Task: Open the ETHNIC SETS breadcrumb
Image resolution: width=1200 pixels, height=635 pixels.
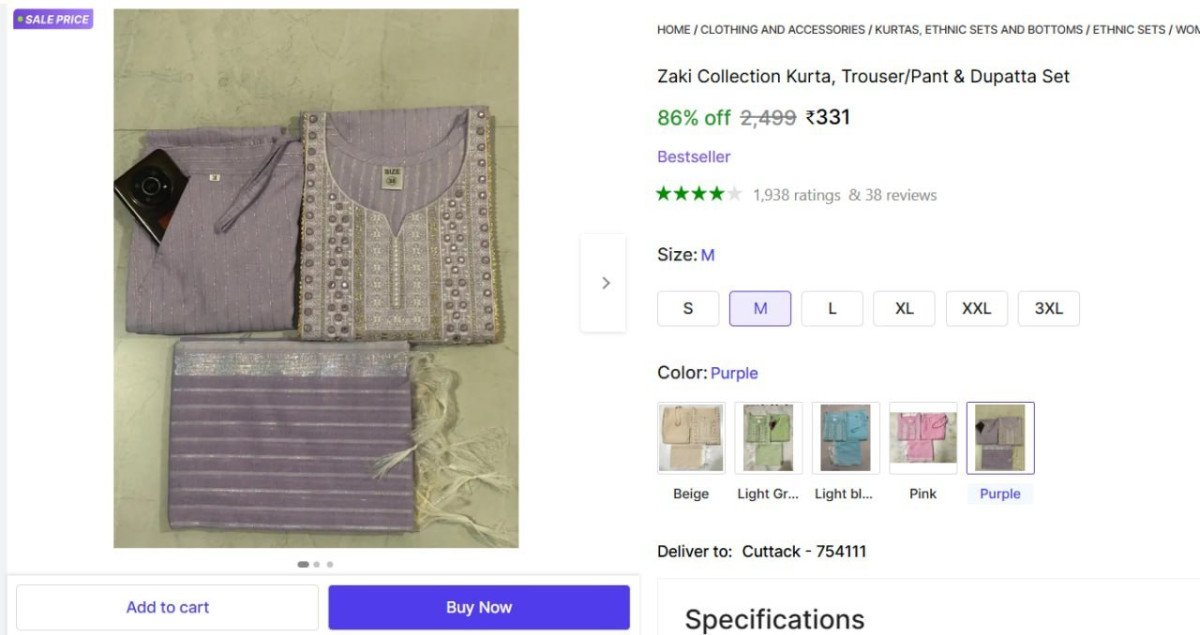Action: point(1127,29)
